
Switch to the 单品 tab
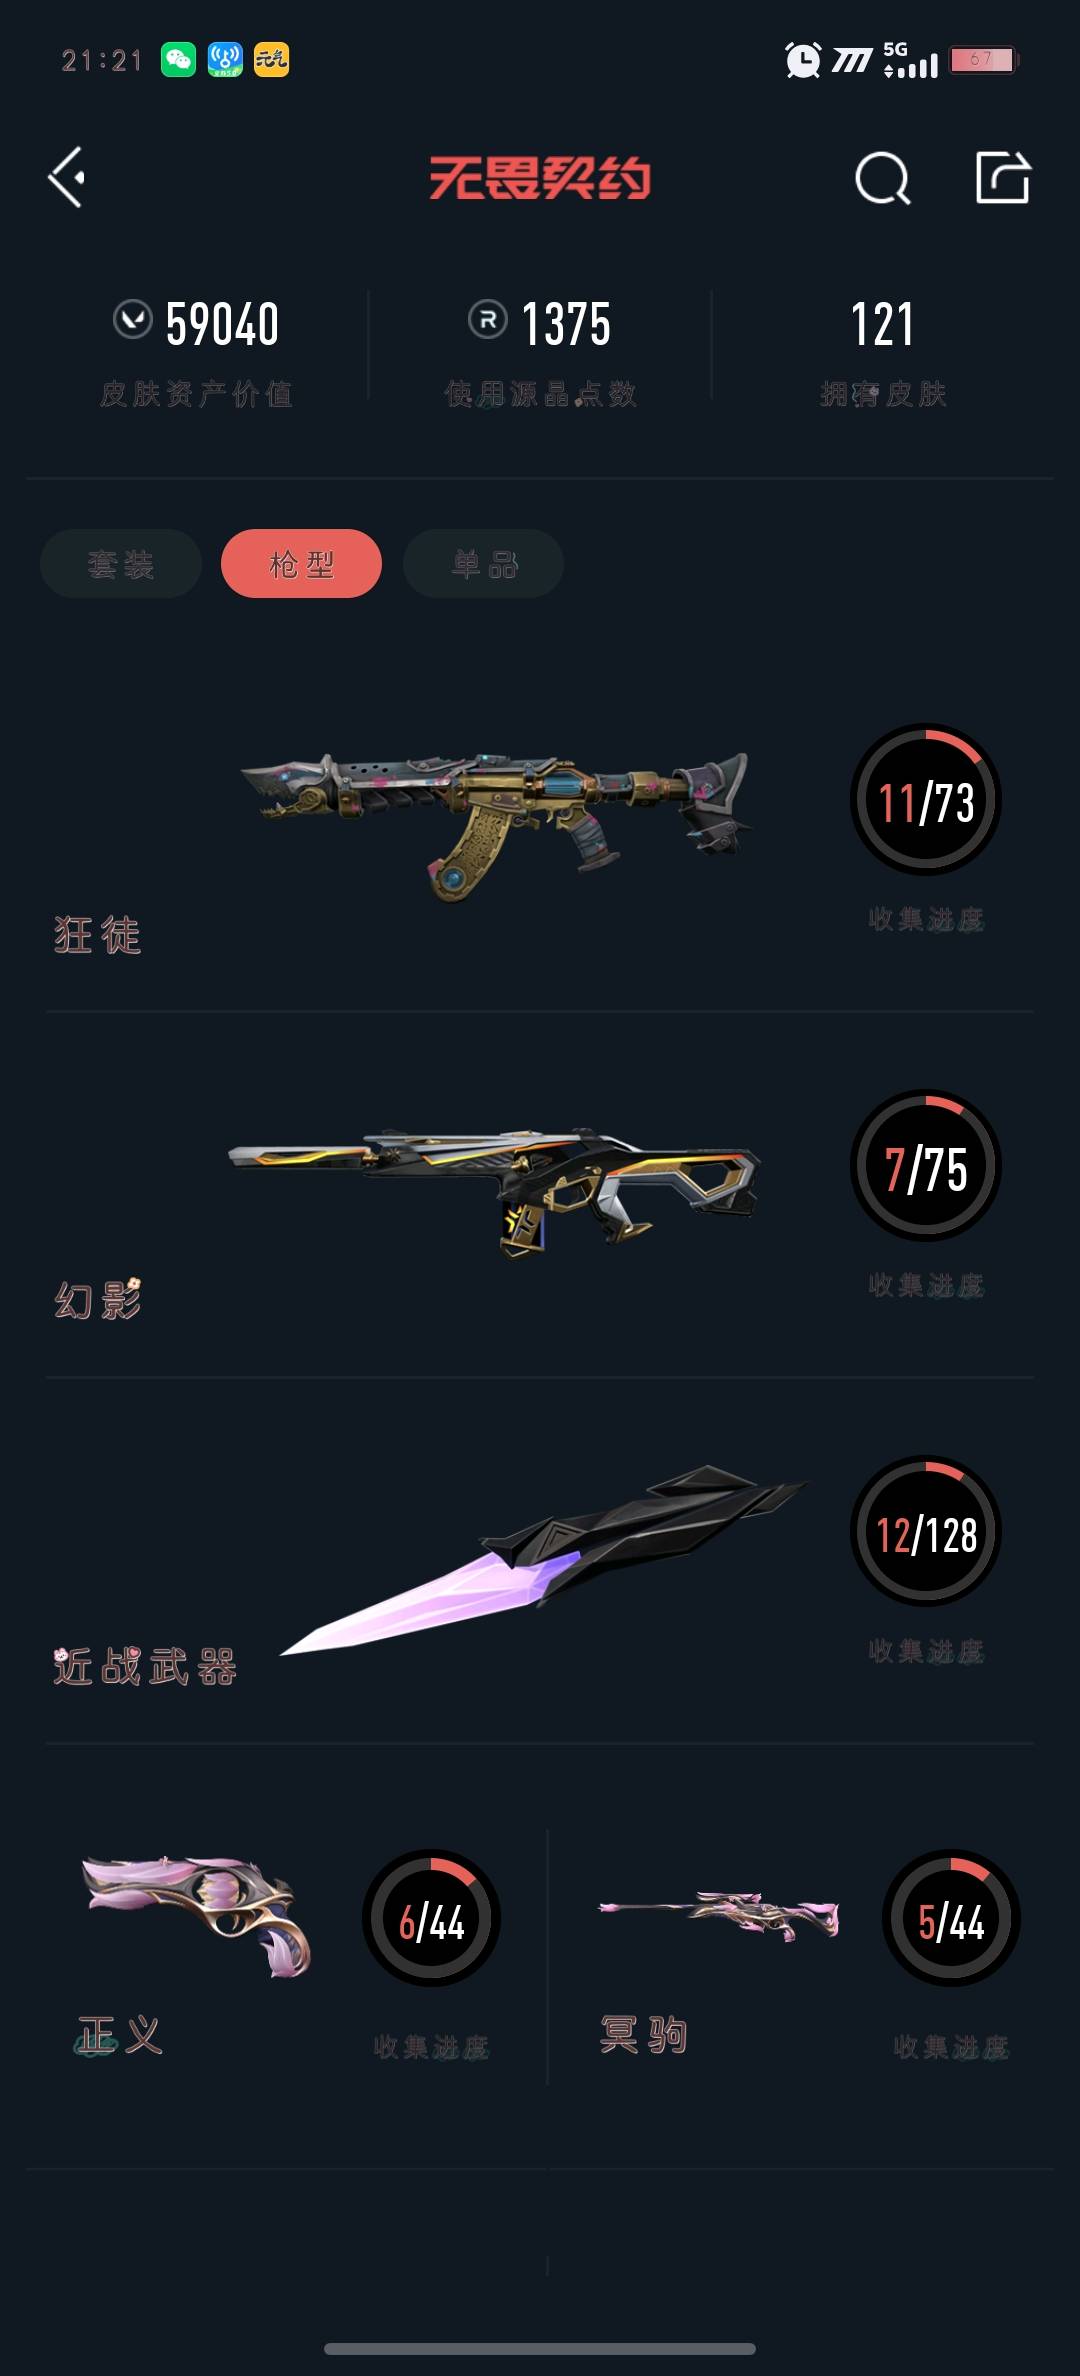coord(483,564)
